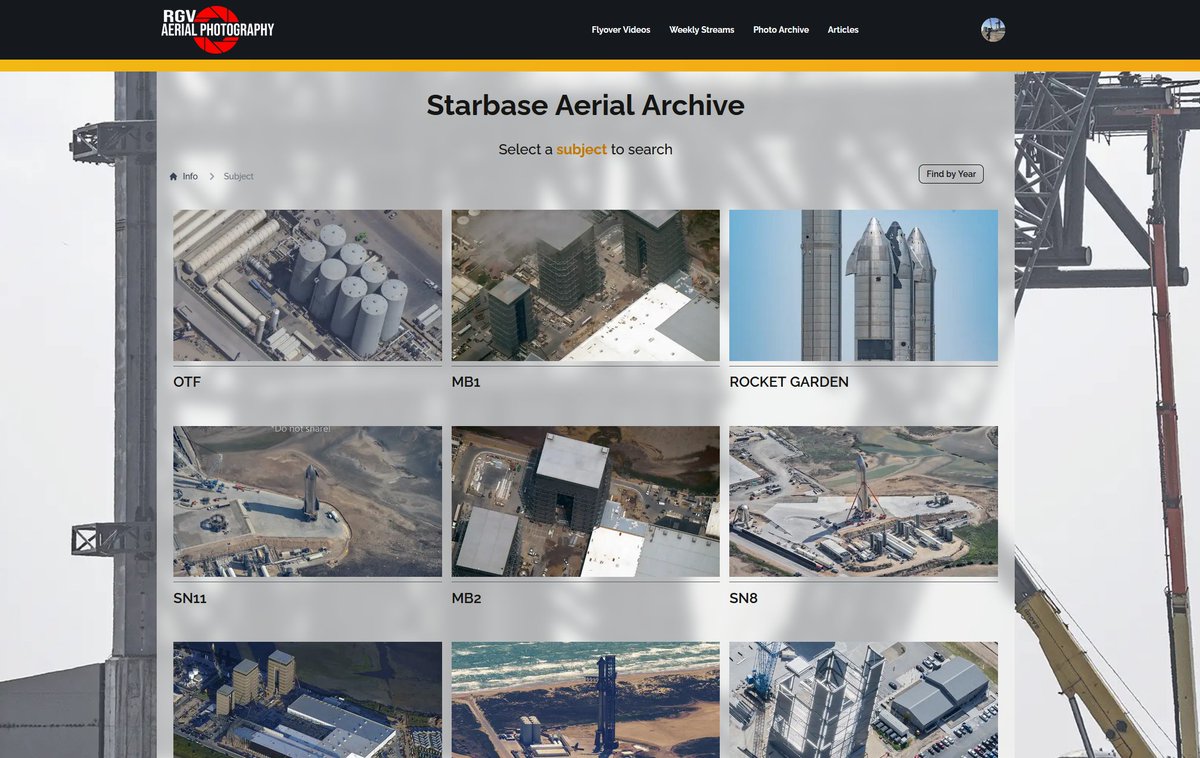Click the OTF subject title
The height and width of the screenshot is (758, 1200).
coord(187,382)
